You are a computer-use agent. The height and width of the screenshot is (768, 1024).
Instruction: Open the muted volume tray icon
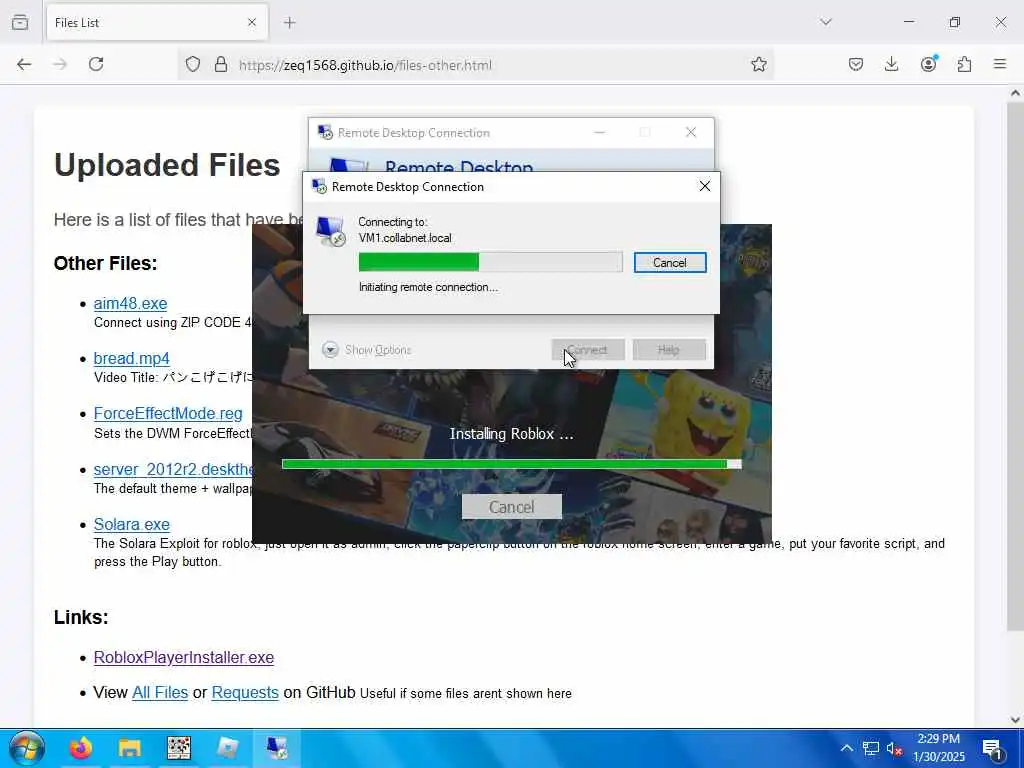click(x=894, y=749)
